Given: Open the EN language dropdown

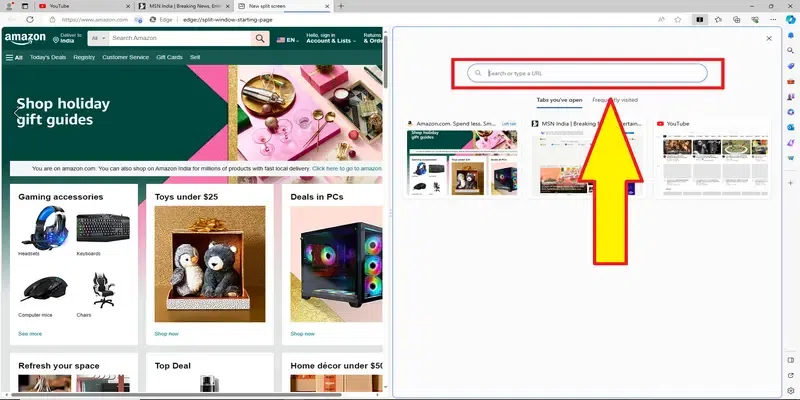Looking at the screenshot, I should click(288, 39).
